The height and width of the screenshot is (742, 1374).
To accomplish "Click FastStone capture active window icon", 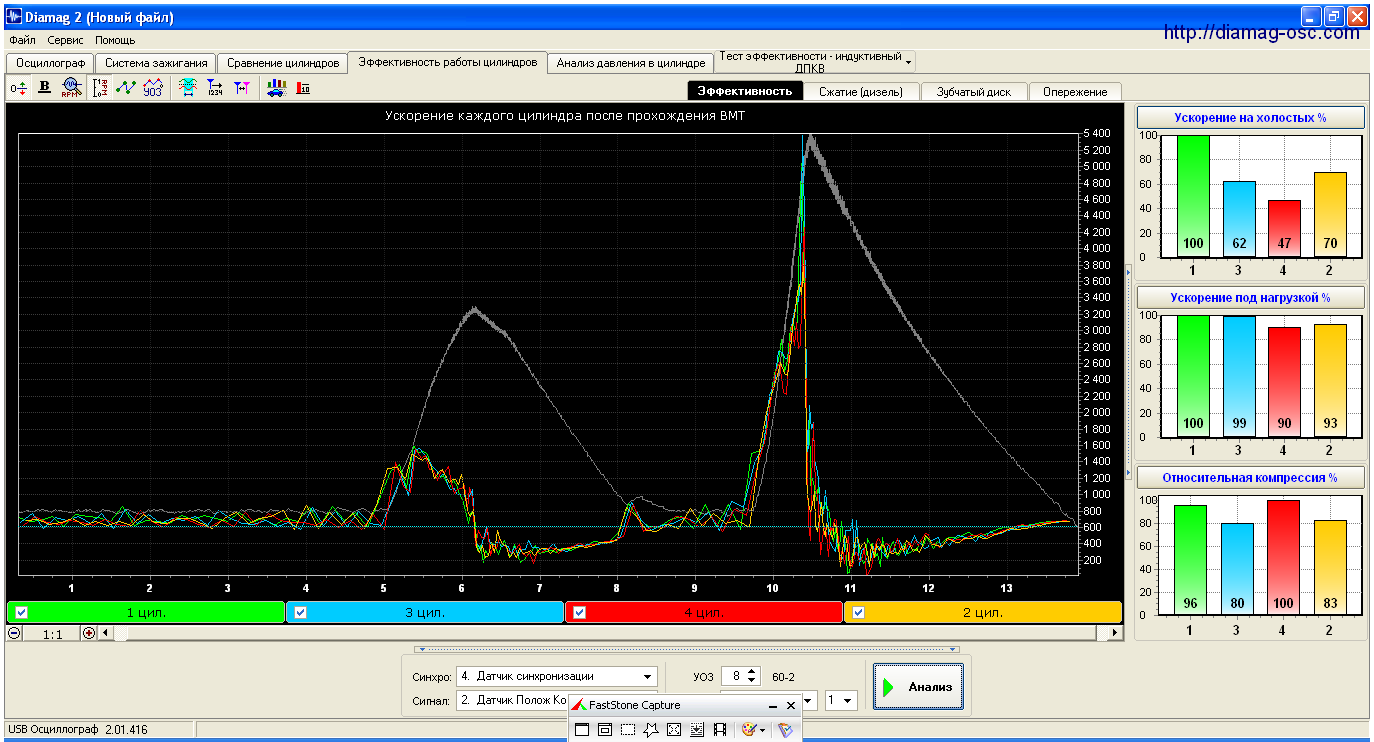I will tap(583, 730).
